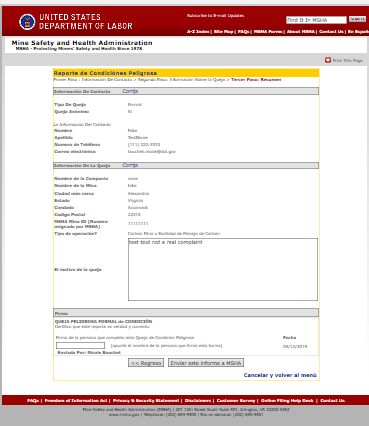Image resolution: width=369 pixels, height=426 pixels.
Task: Click the Segundo Paso breadcrumb step
Action: point(181,80)
